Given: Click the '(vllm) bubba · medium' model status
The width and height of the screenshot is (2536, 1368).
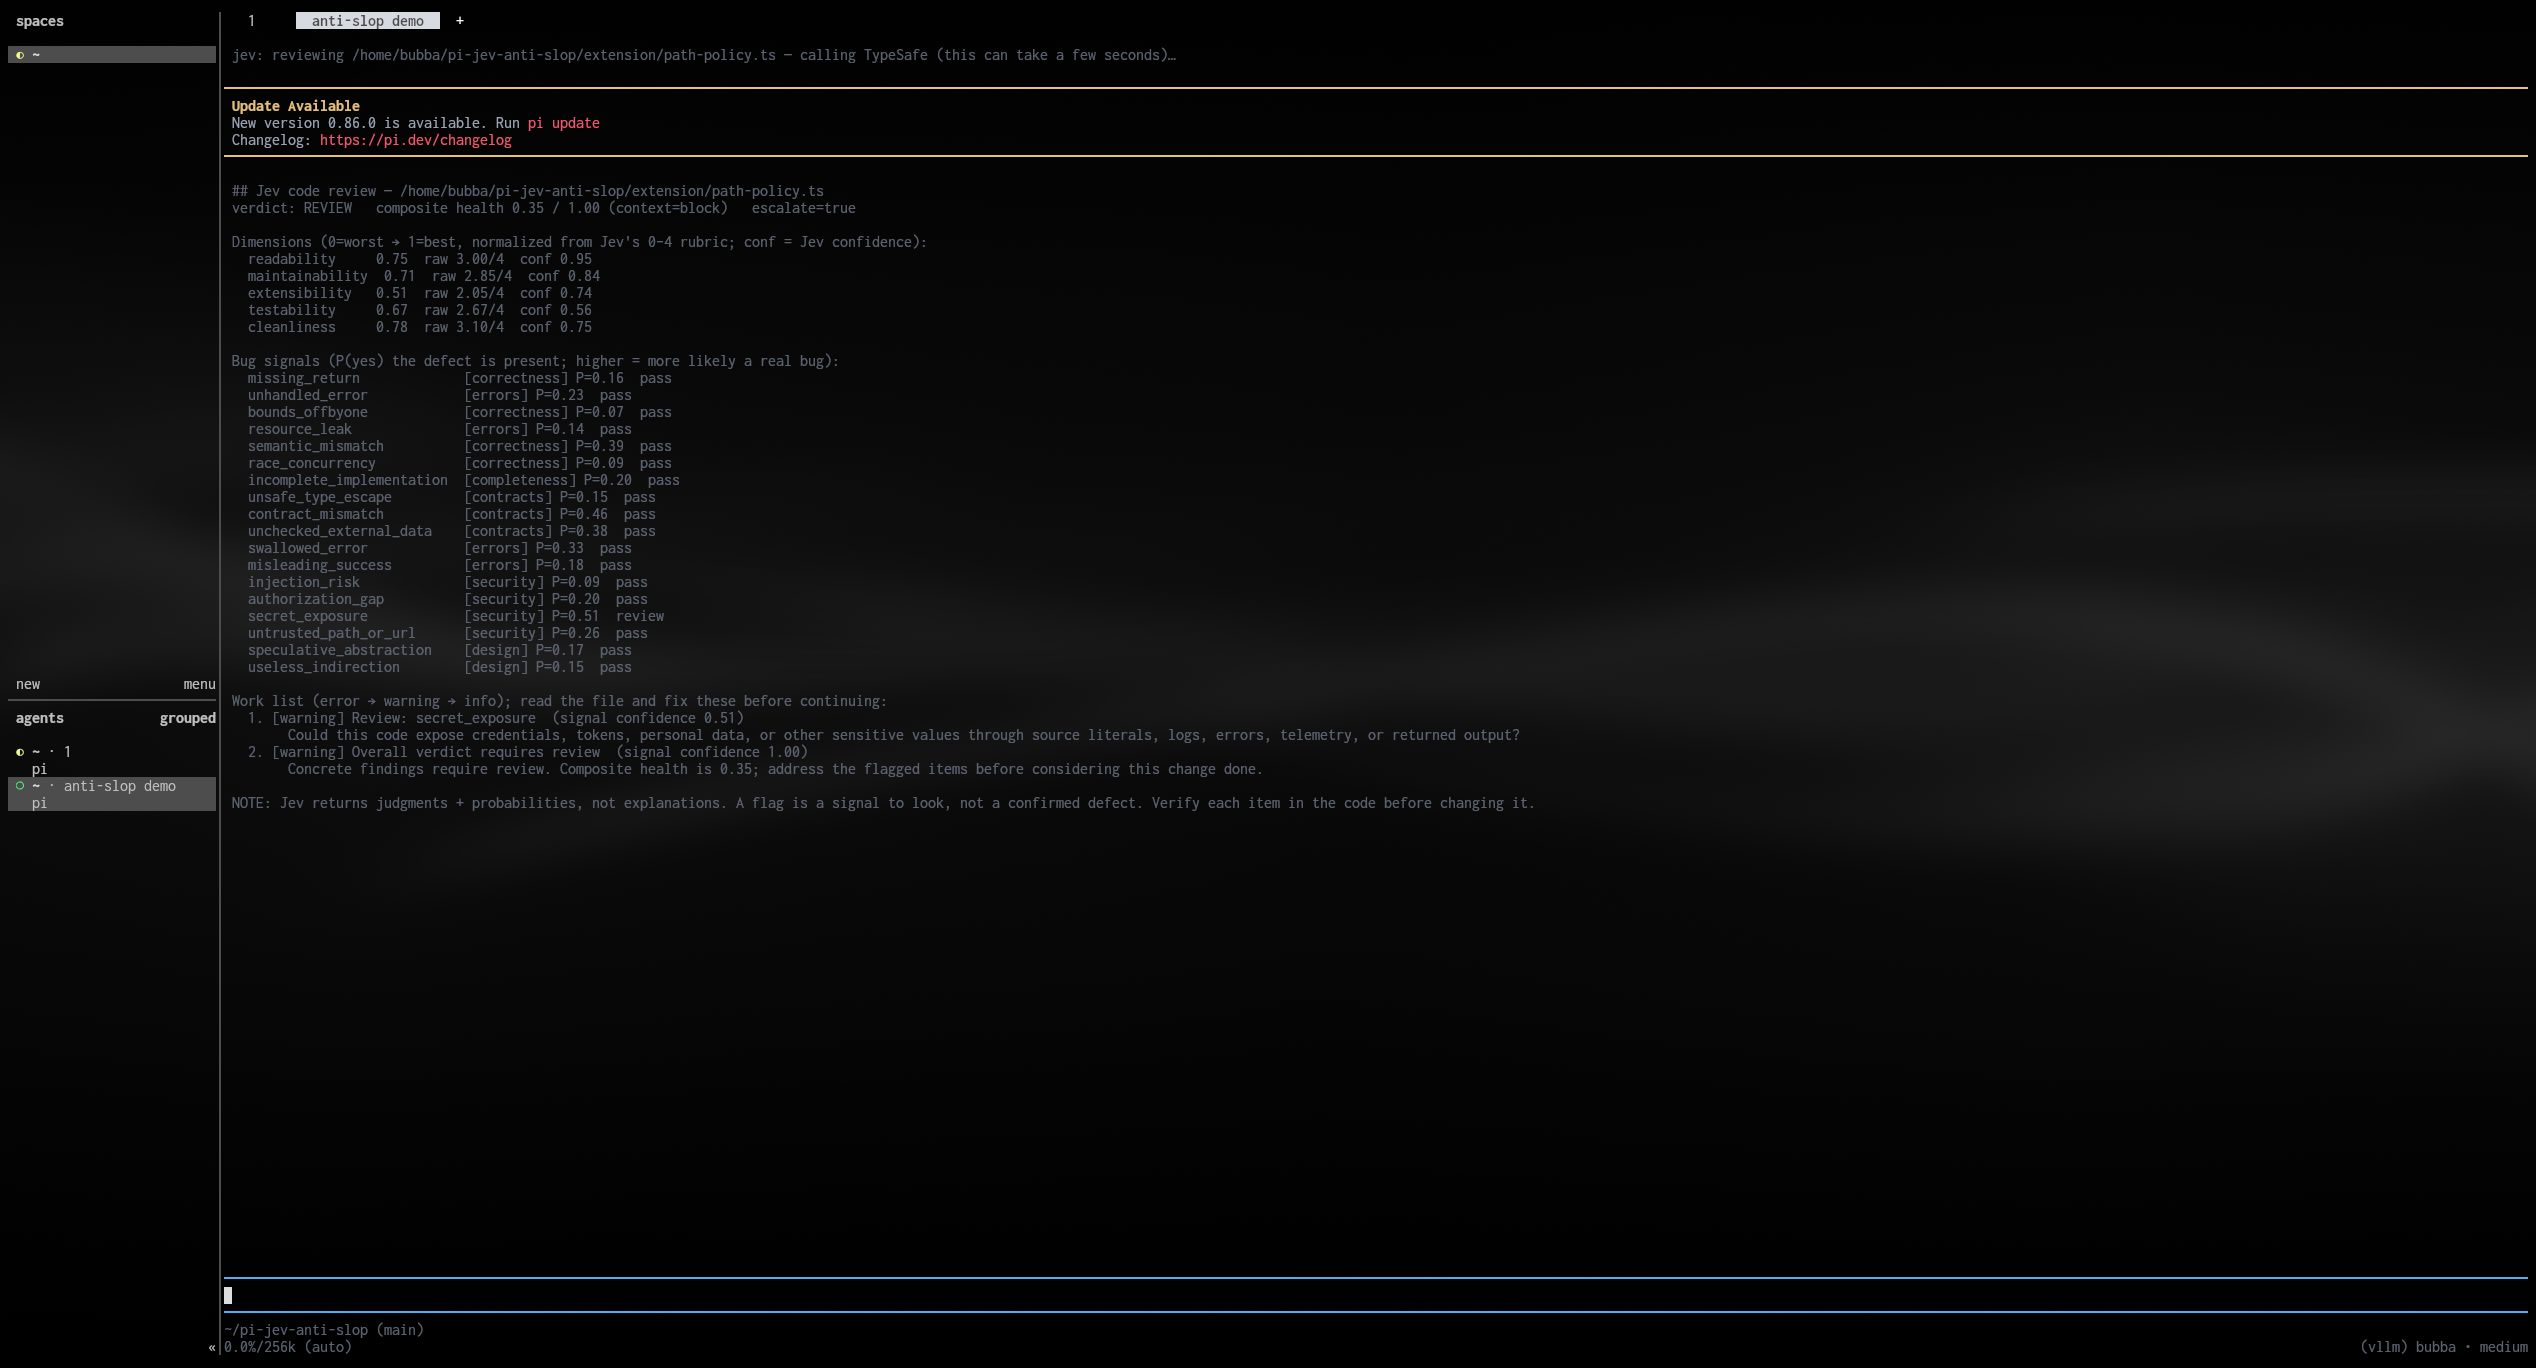Looking at the screenshot, I should pos(2443,1347).
